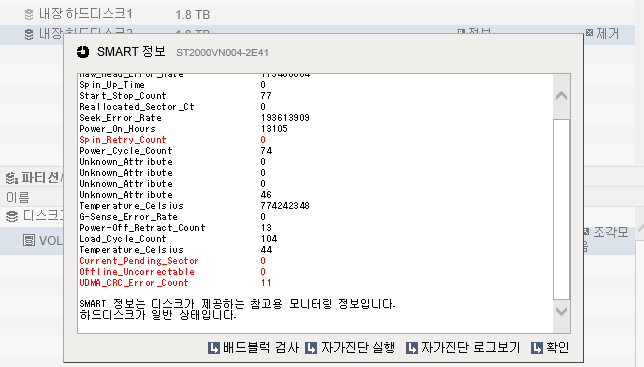The image size is (644, 367).
Task: Click the 파티션 section header icon
Action: (12, 178)
